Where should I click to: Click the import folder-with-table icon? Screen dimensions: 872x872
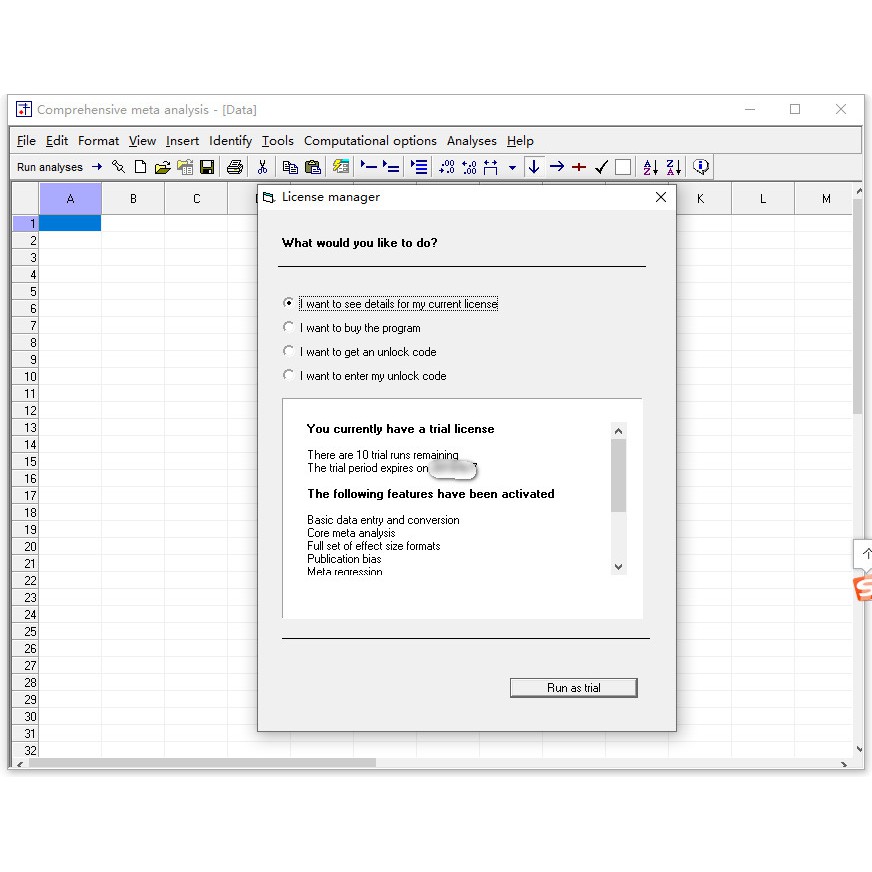185,167
